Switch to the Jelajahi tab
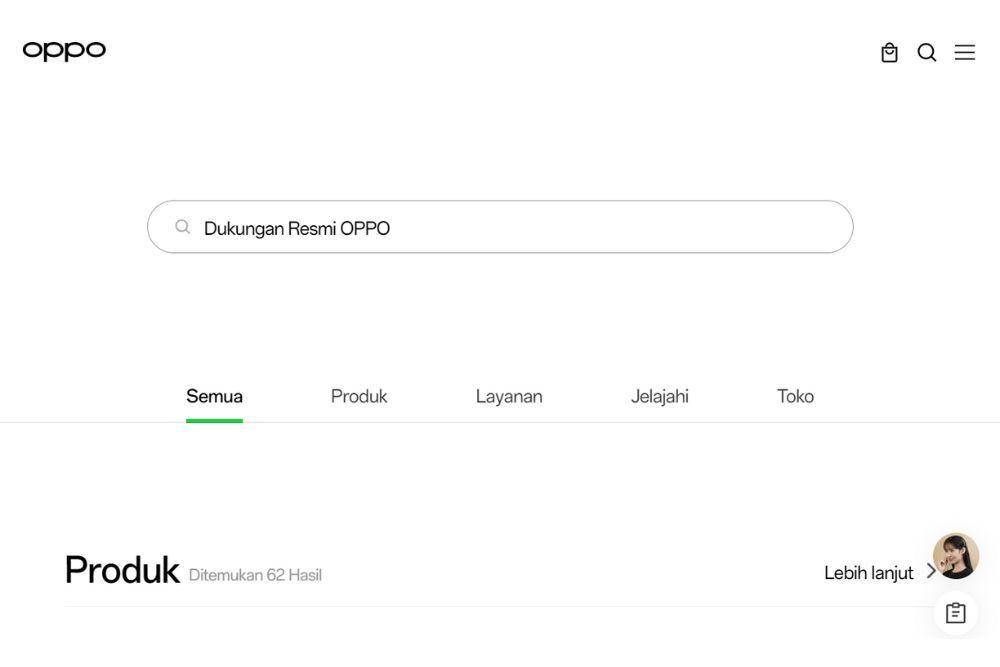The height and width of the screenshot is (667, 1000). 659,396
